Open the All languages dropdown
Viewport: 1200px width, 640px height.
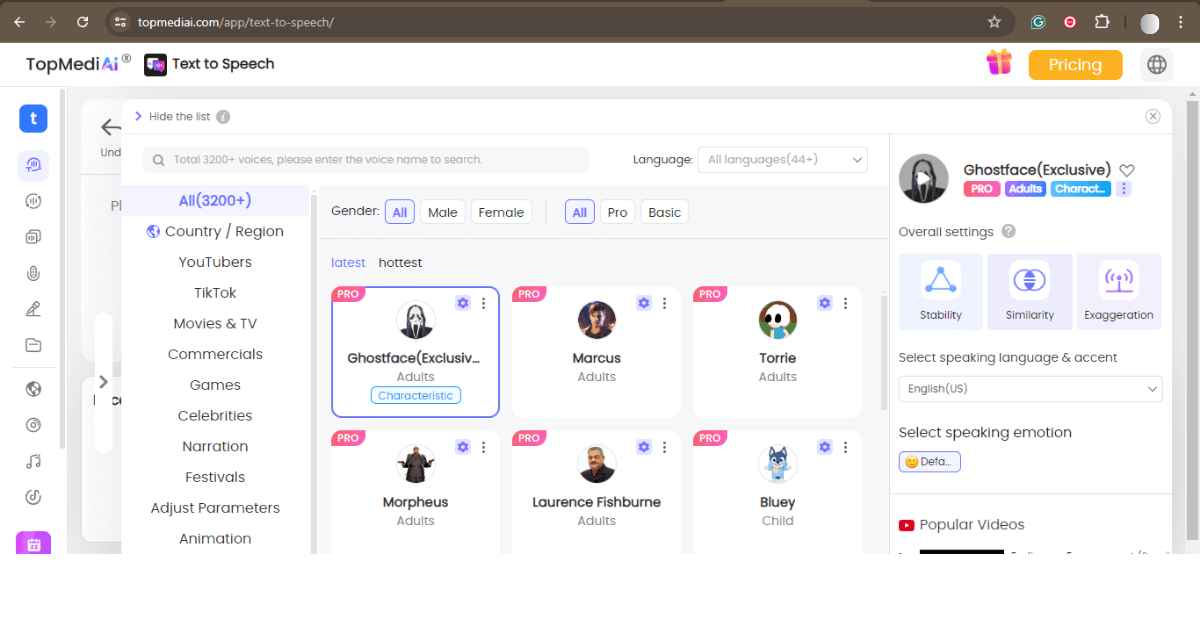(782, 159)
